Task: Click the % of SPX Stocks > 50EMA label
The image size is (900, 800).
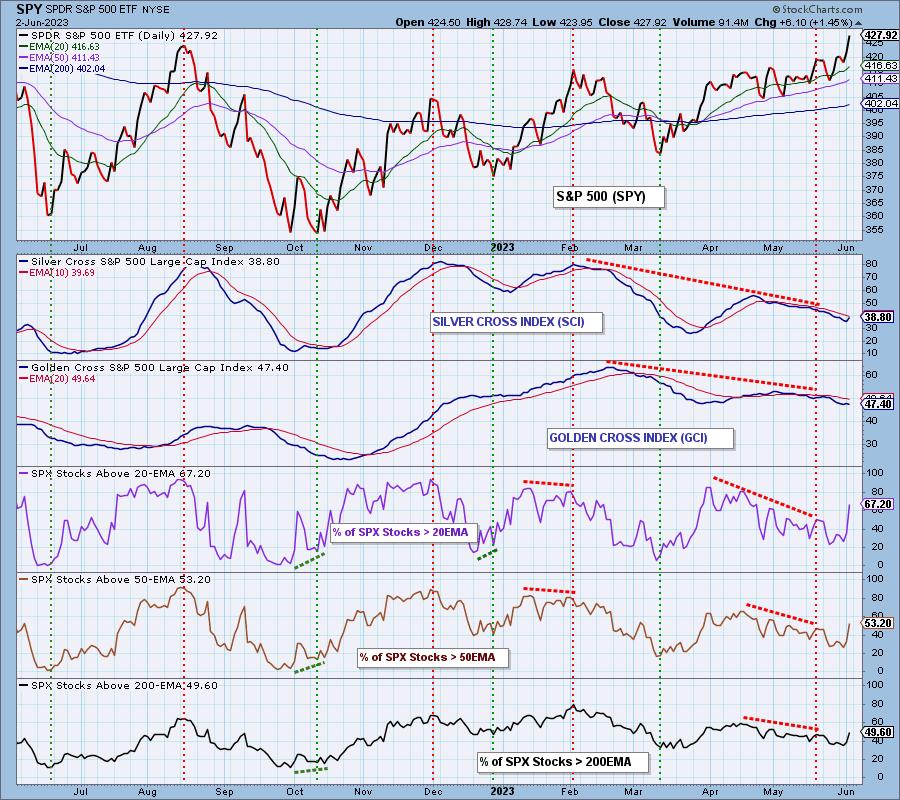Action: [x=434, y=657]
